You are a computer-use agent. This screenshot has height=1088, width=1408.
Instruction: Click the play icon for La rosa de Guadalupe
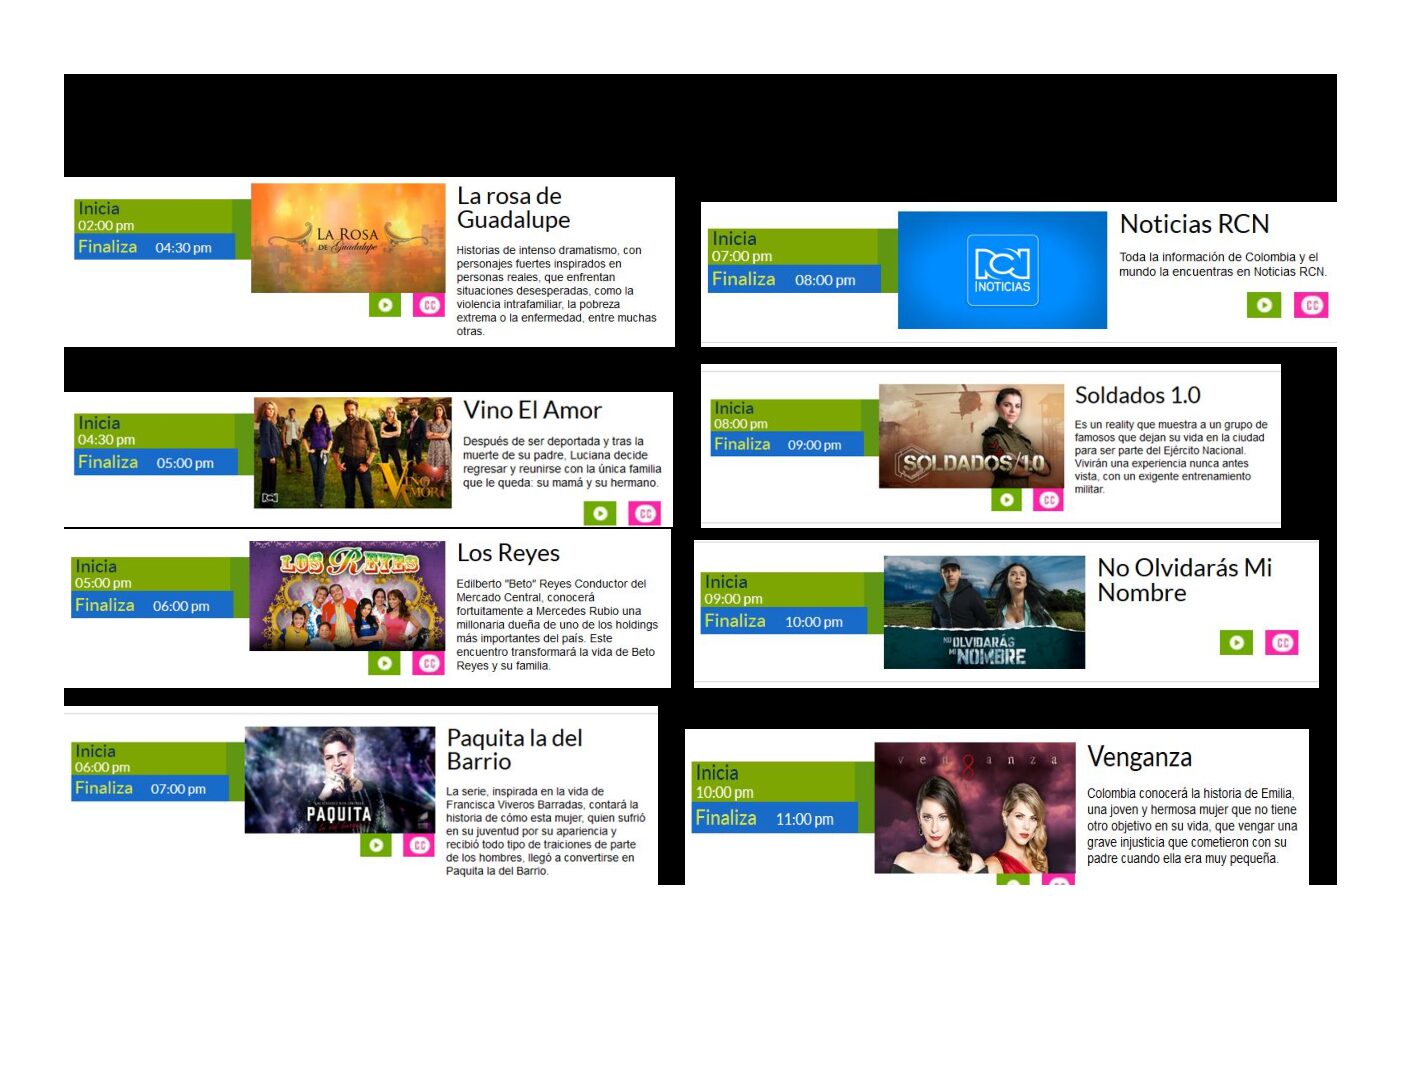click(385, 305)
